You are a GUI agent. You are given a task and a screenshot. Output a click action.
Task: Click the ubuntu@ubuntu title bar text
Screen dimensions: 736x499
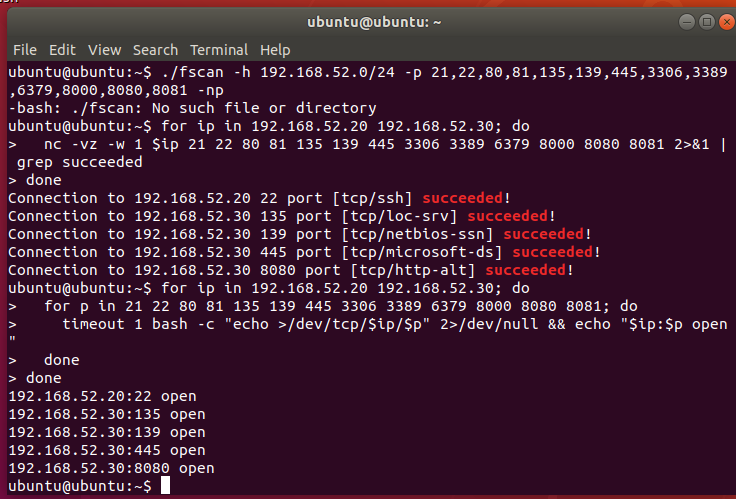point(374,22)
